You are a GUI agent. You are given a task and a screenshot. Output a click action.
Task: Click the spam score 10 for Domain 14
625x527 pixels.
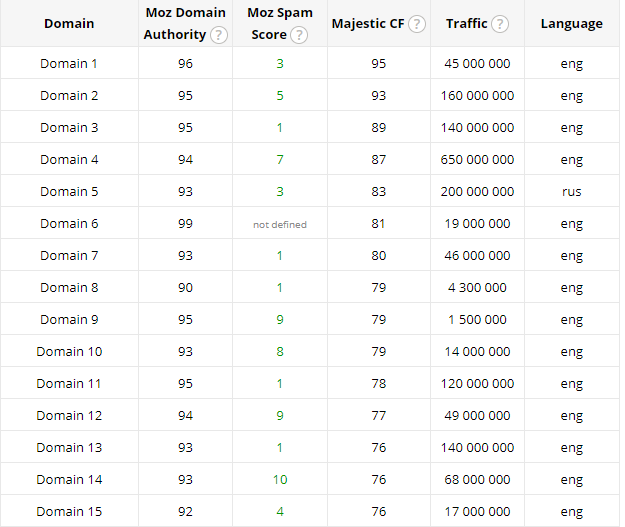click(x=280, y=479)
